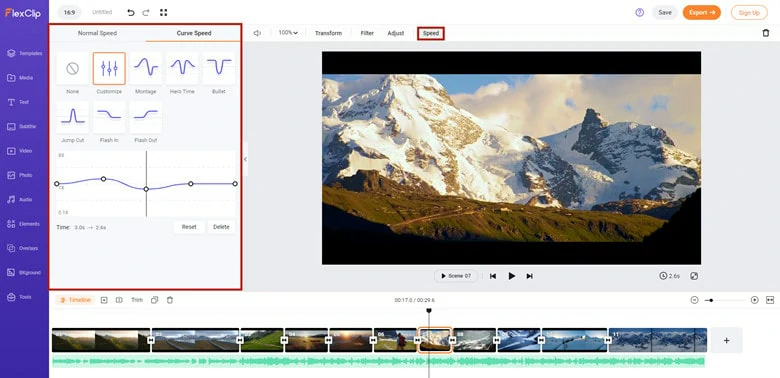
Task: Choose the Hero Time curve preset
Action: pos(183,68)
